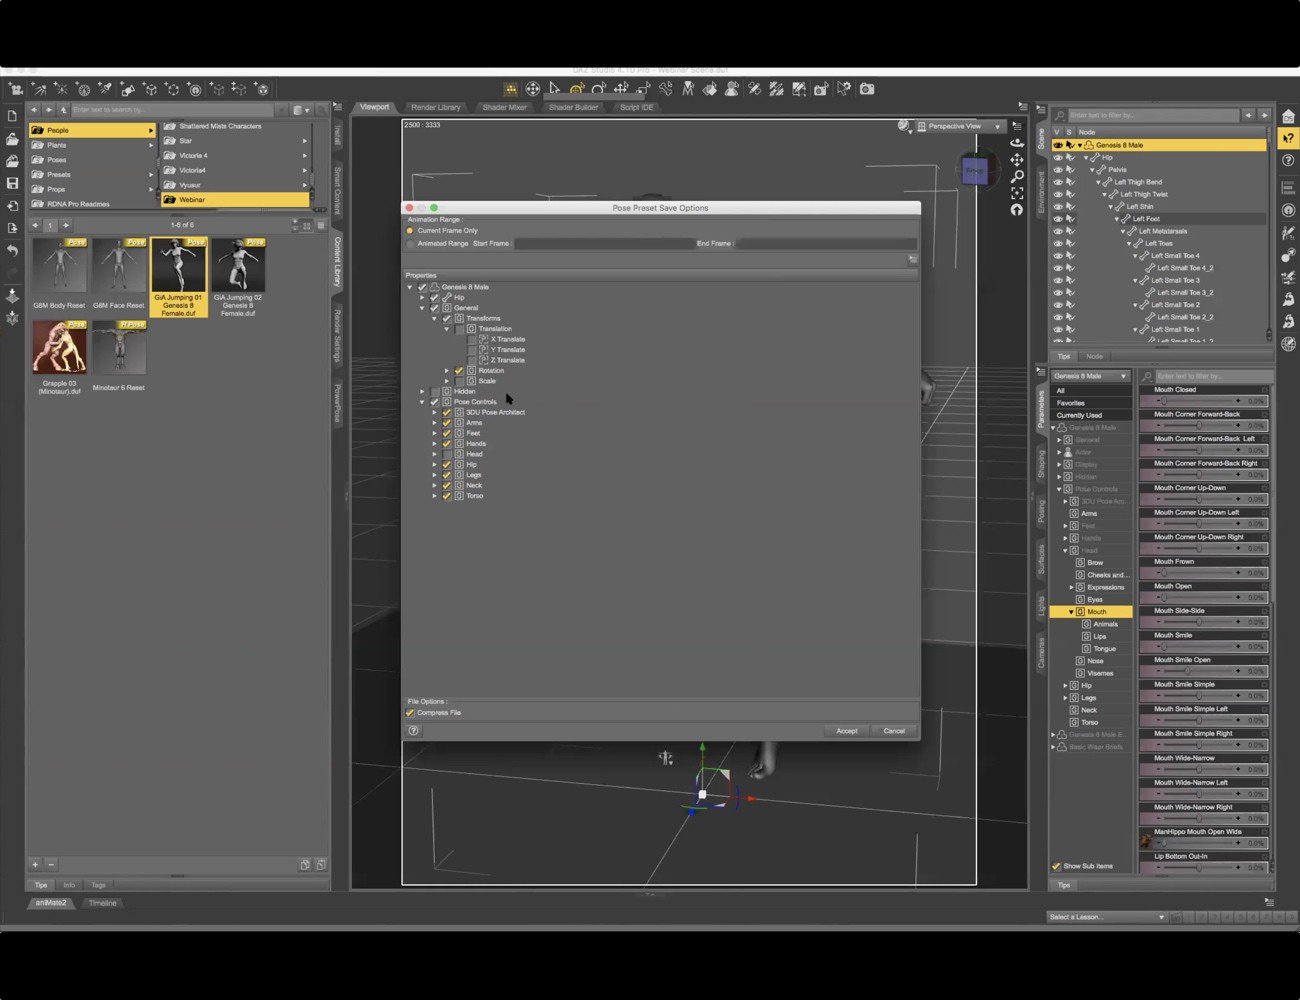The height and width of the screenshot is (1000, 1300).
Task: Click the plus add icon in Content Library
Action: tap(35, 864)
